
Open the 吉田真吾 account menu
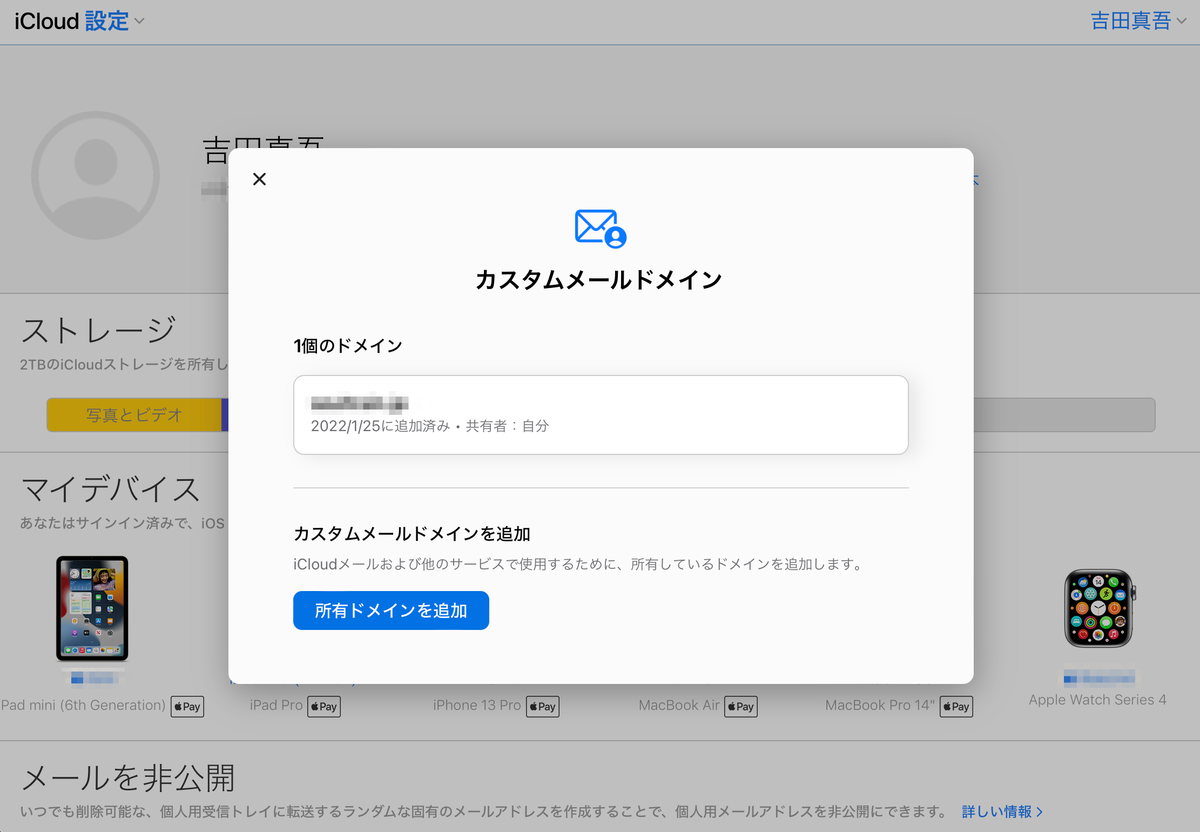[x=1138, y=21]
